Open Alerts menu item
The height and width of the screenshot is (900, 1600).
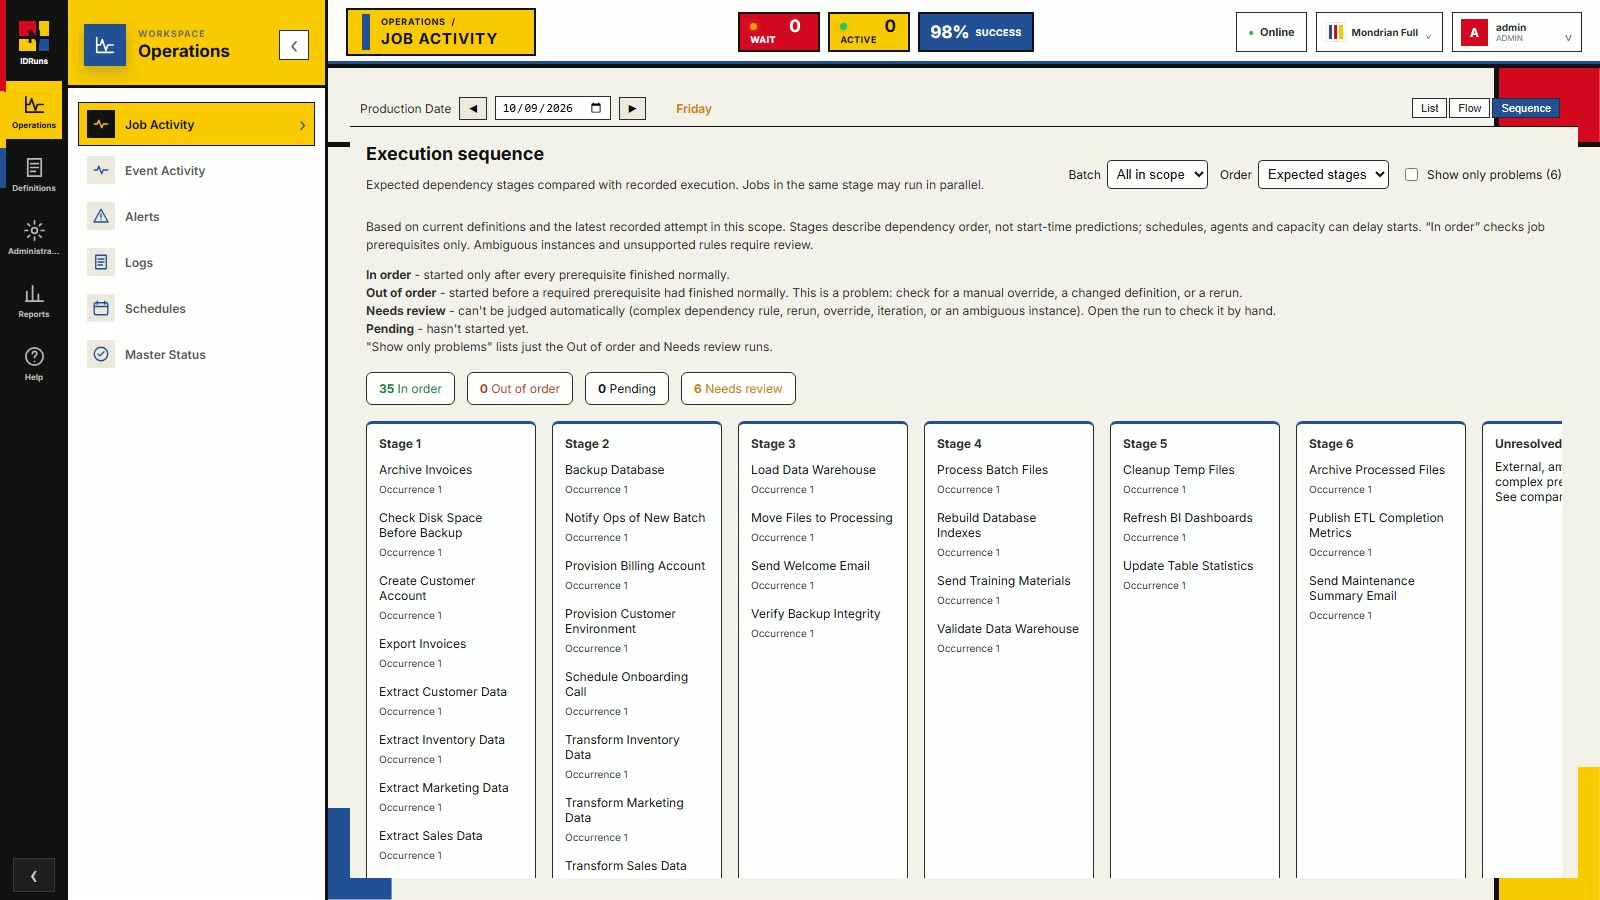(197, 217)
